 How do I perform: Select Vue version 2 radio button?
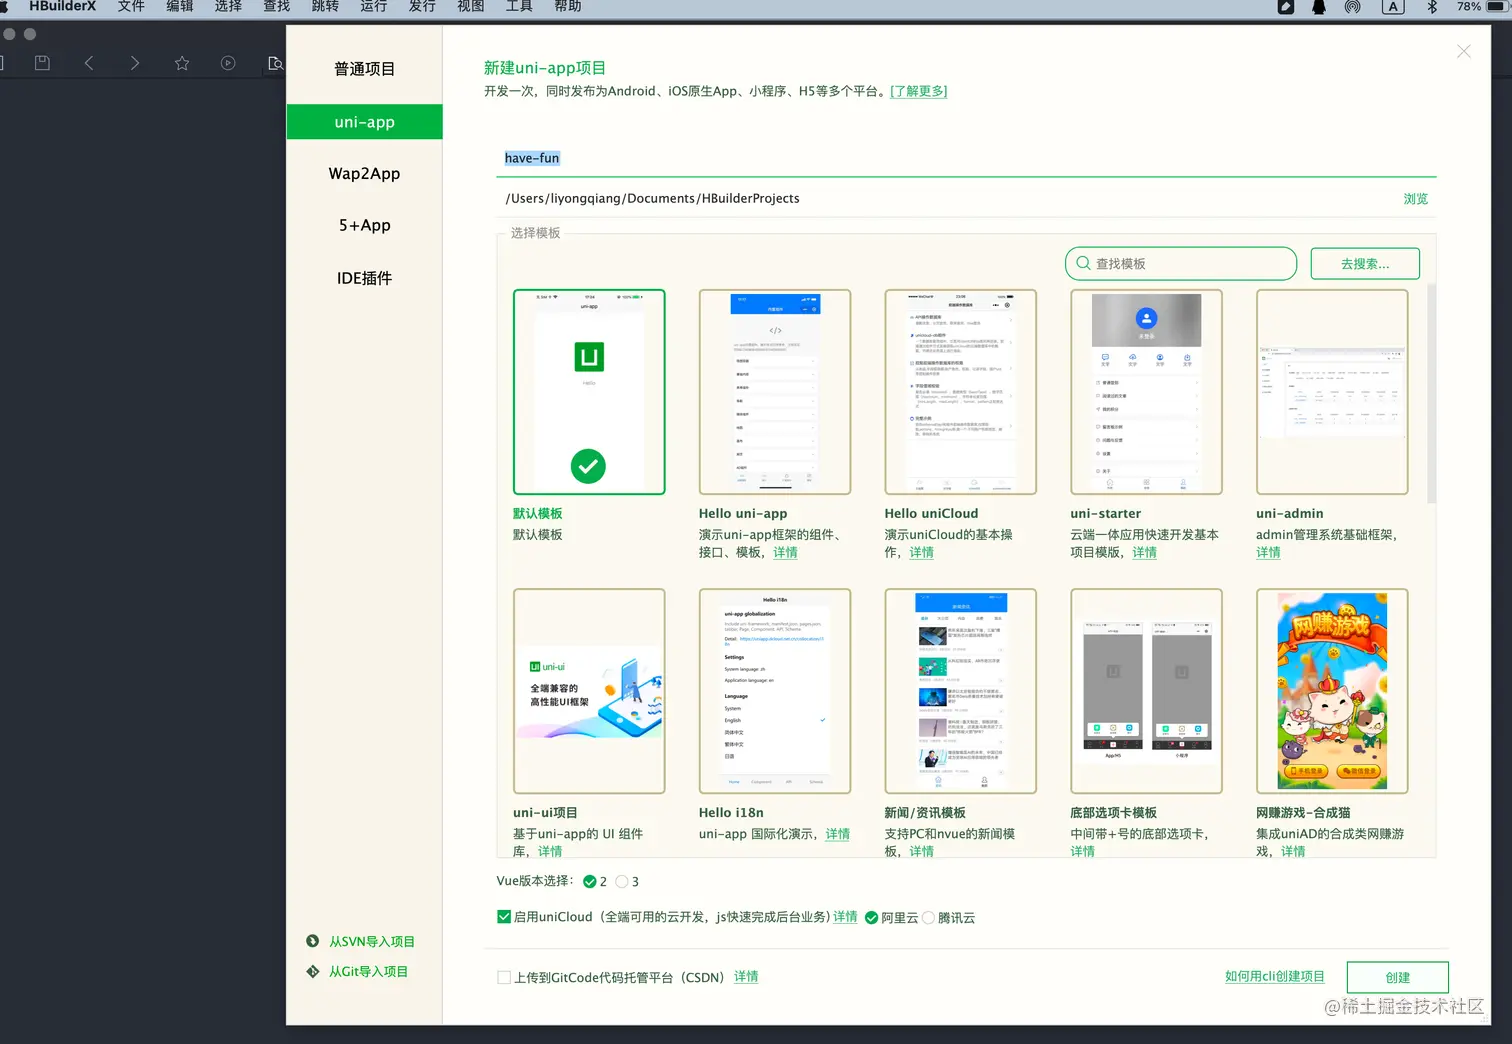[590, 882]
